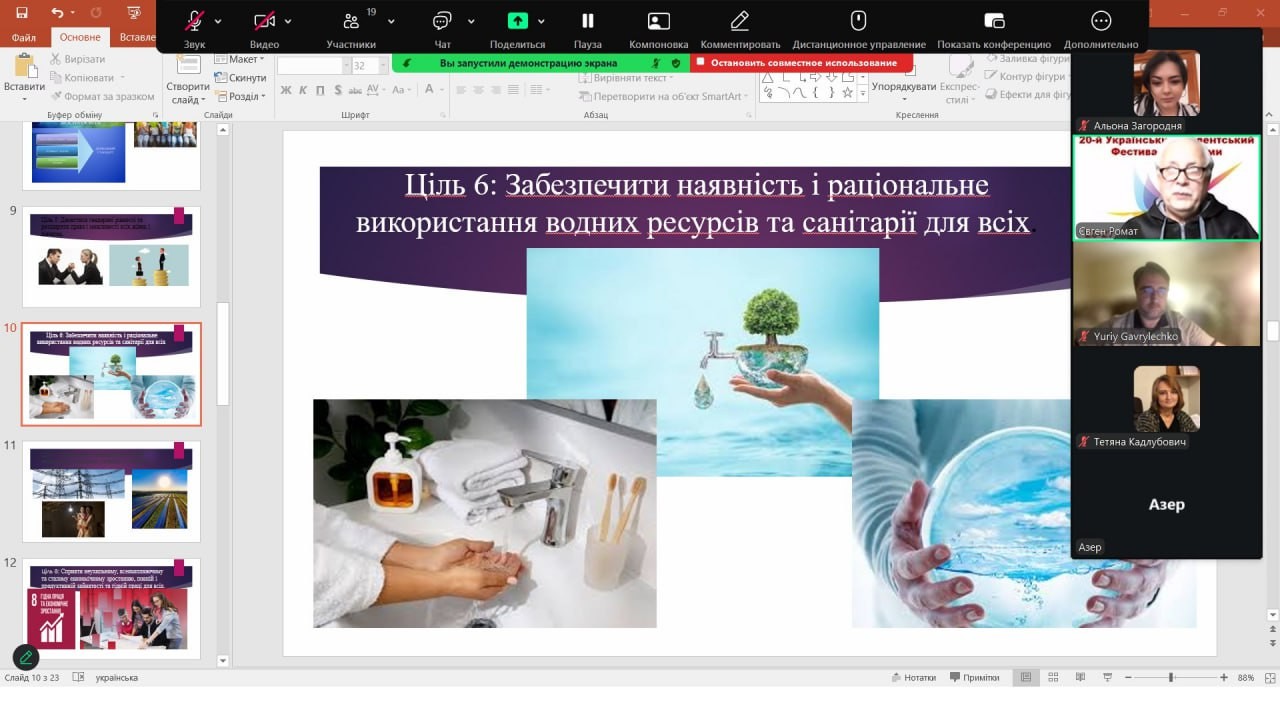
Task: Open the Zoom layout (Компоновка) icon
Action: [658, 20]
